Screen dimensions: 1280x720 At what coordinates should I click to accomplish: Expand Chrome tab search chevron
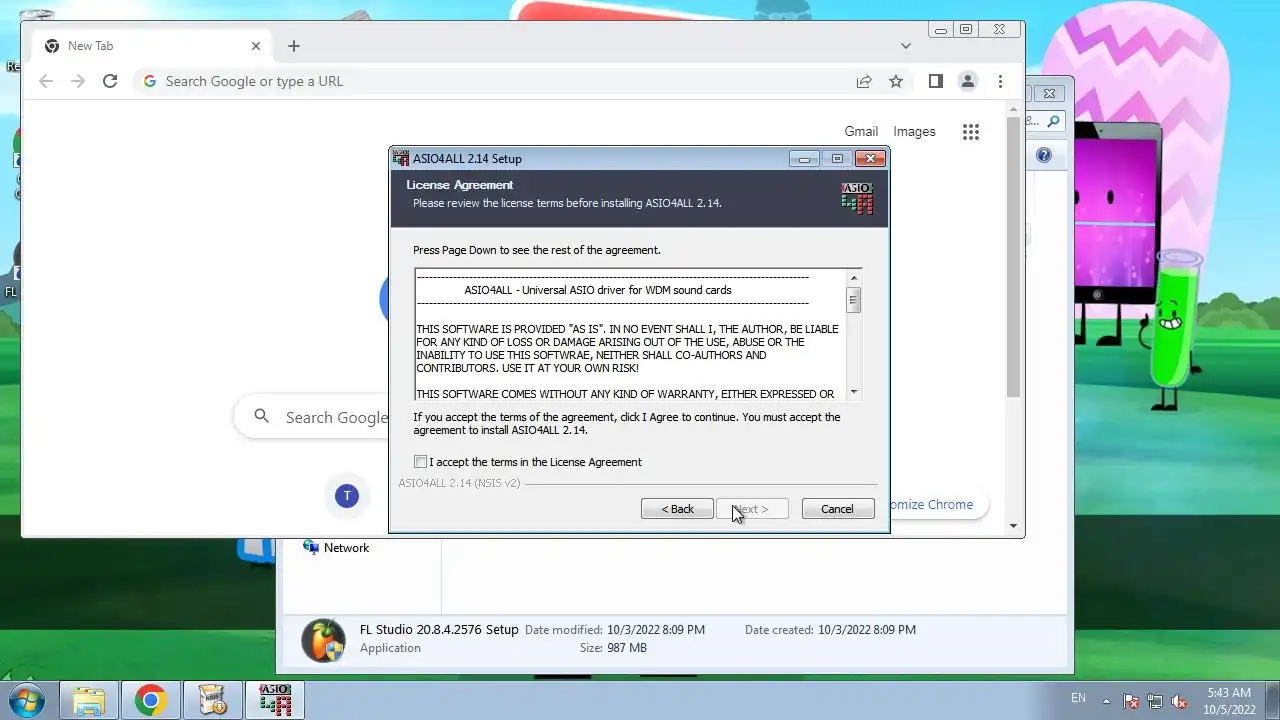click(906, 46)
